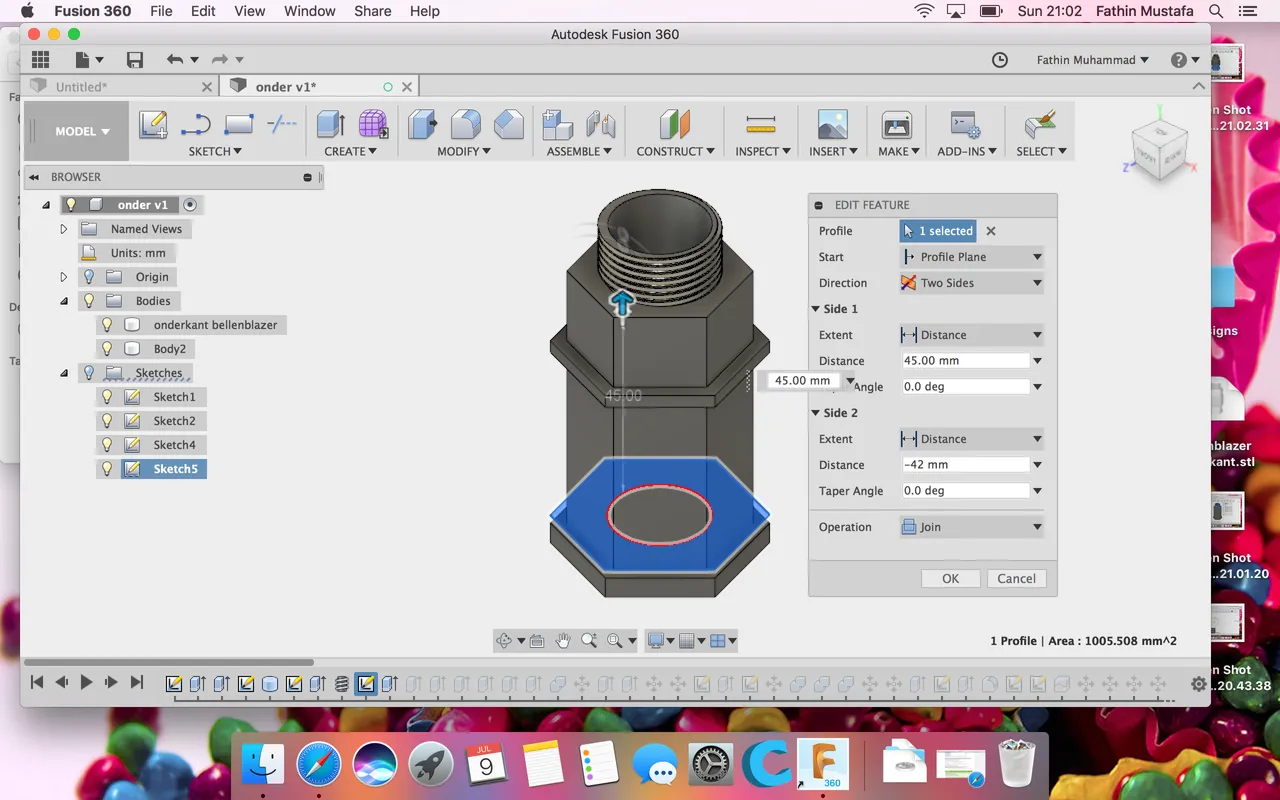Open the data panel grid icon

(40, 60)
